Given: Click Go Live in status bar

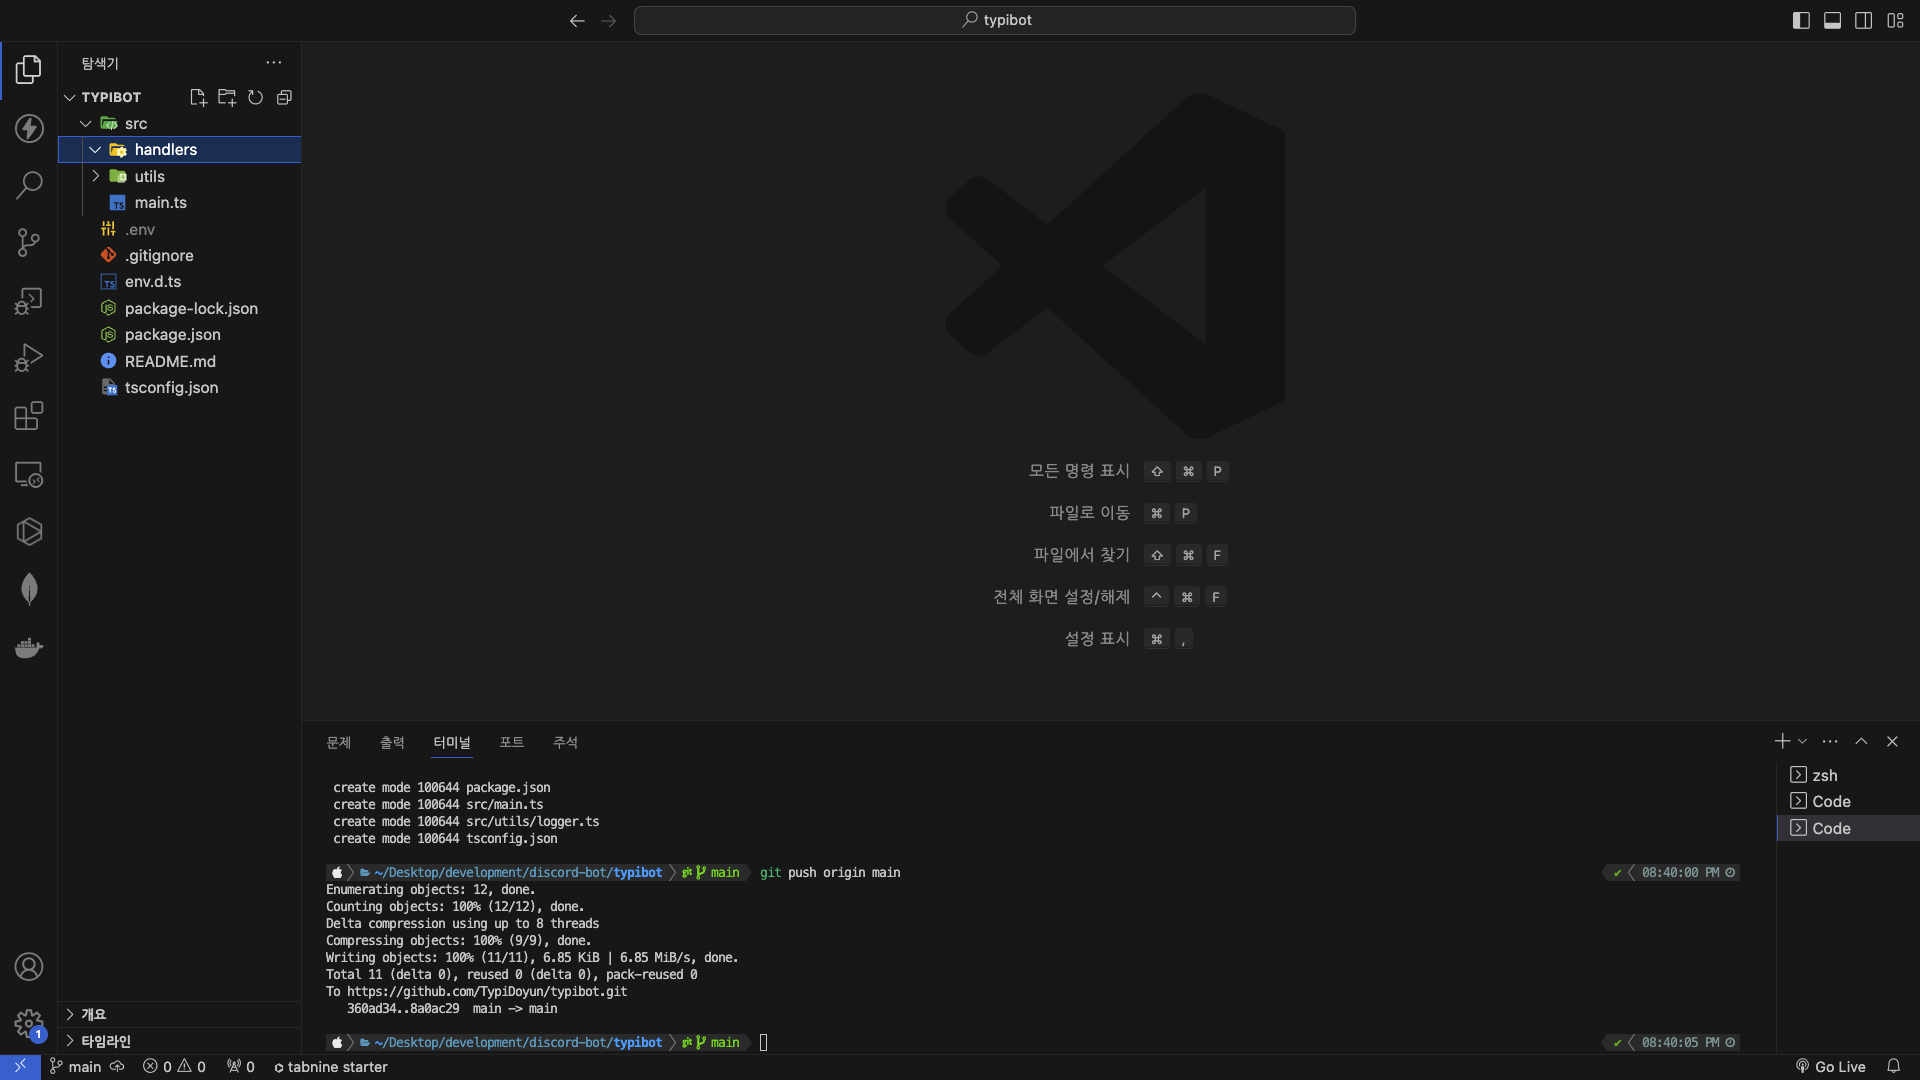Looking at the screenshot, I should [1830, 1066].
